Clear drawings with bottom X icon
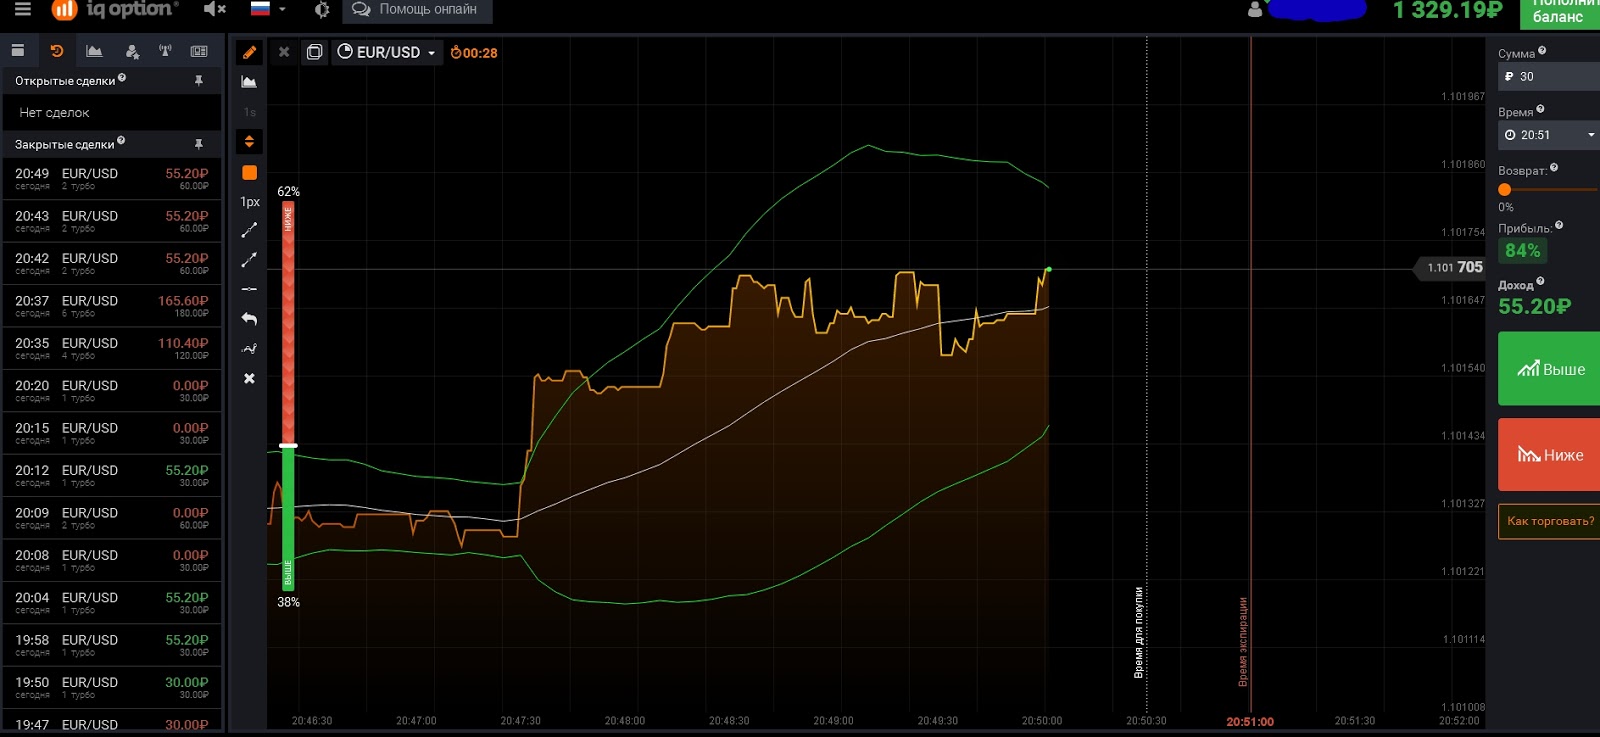 pyautogui.click(x=250, y=378)
